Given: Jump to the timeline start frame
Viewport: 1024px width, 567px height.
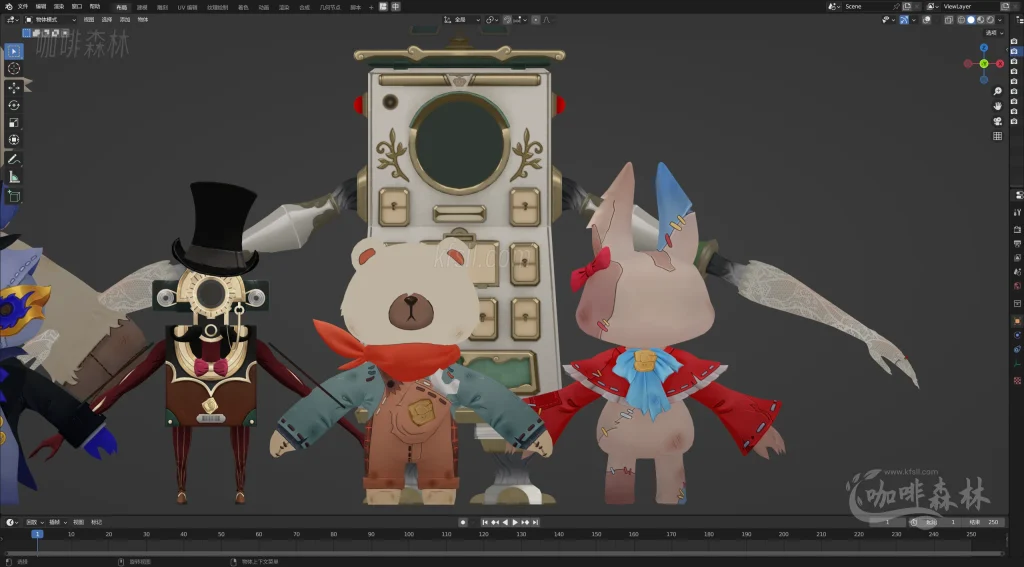Looking at the screenshot, I should click(485, 523).
